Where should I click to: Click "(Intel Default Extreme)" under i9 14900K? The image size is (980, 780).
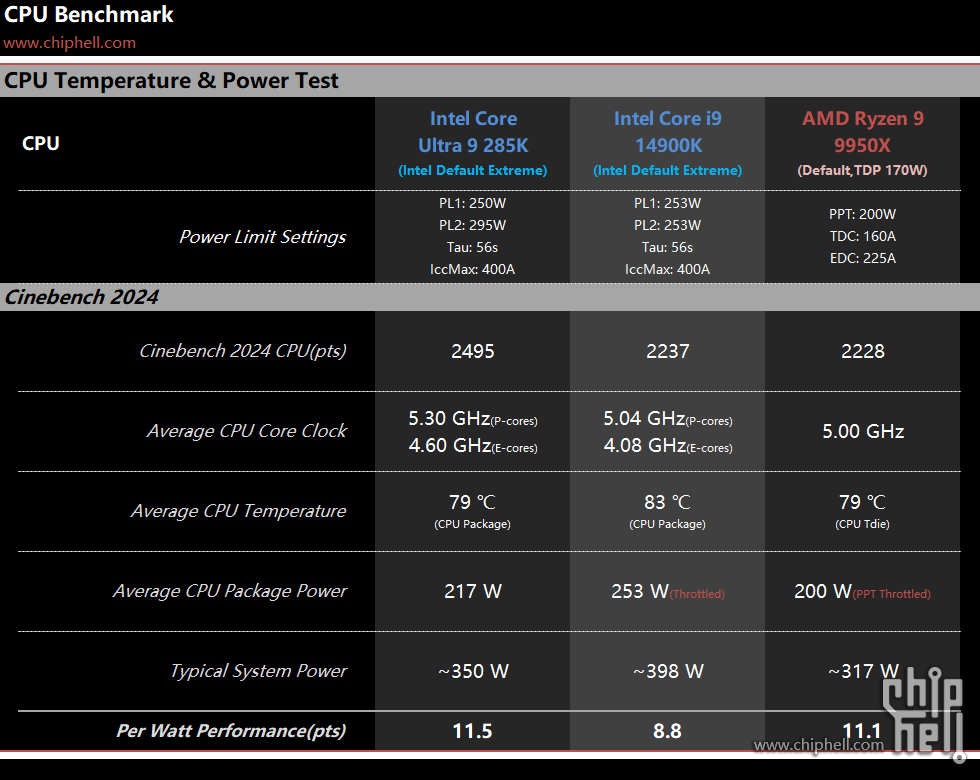pyautogui.click(x=668, y=170)
